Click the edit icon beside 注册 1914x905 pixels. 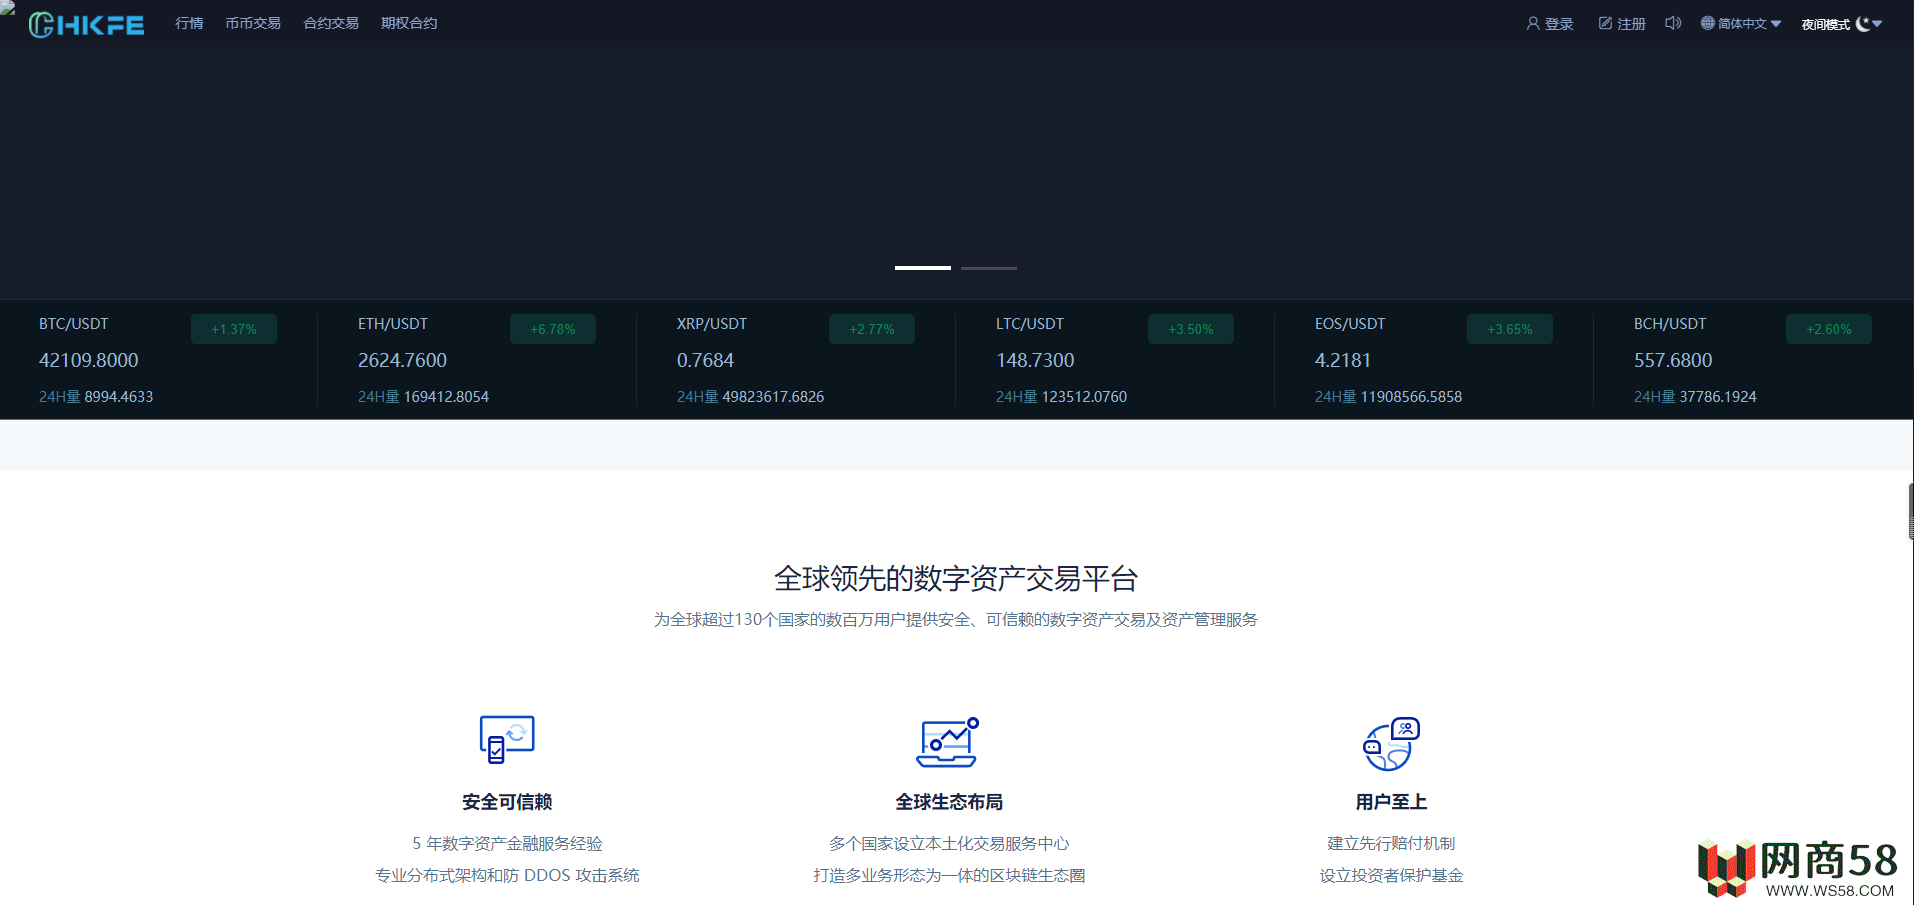click(x=1605, y=23)
